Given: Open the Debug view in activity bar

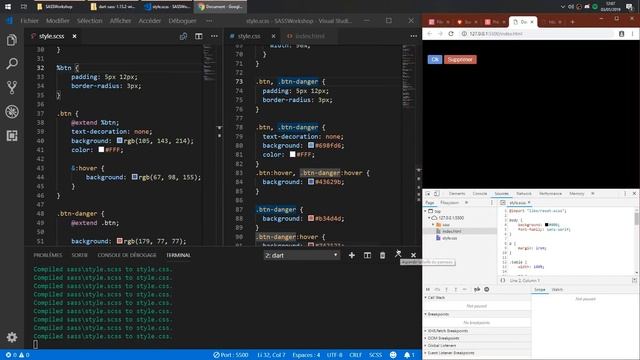Looking at the screenshot, I should (x=12, y=111).
